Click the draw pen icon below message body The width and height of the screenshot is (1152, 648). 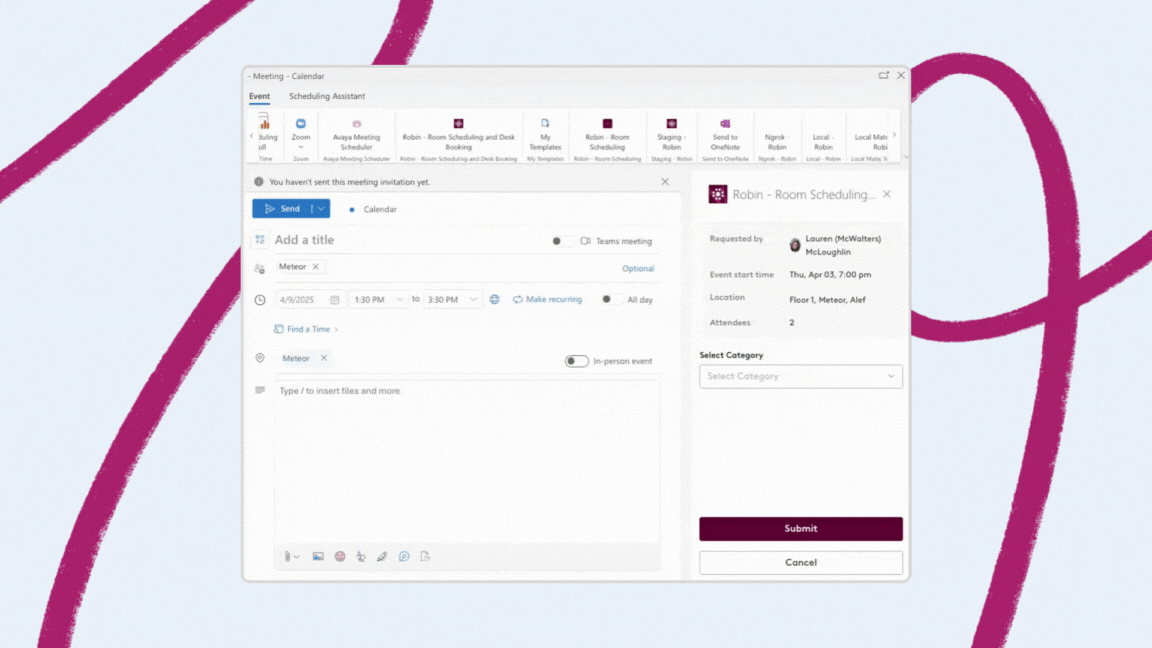pos(382,557)
